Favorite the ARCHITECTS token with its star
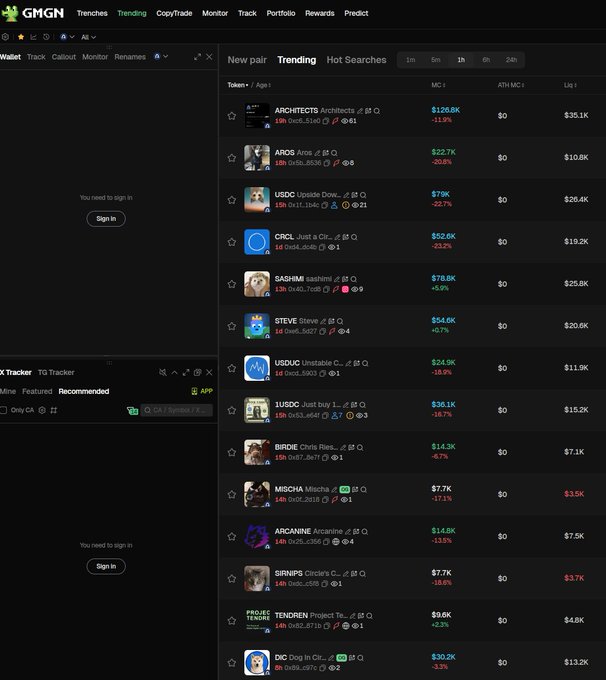Viewport: 606px width, 680px height. click(232, 116)
